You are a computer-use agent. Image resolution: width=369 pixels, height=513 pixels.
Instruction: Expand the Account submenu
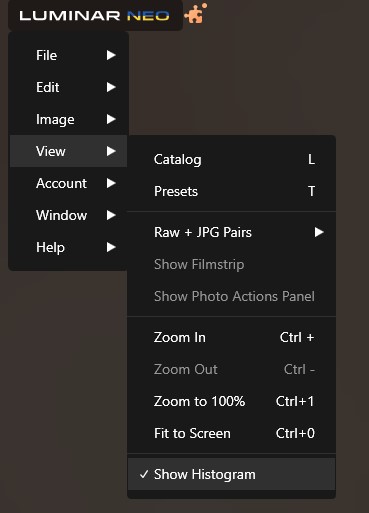pyautogui.click(x=68, y=183)
